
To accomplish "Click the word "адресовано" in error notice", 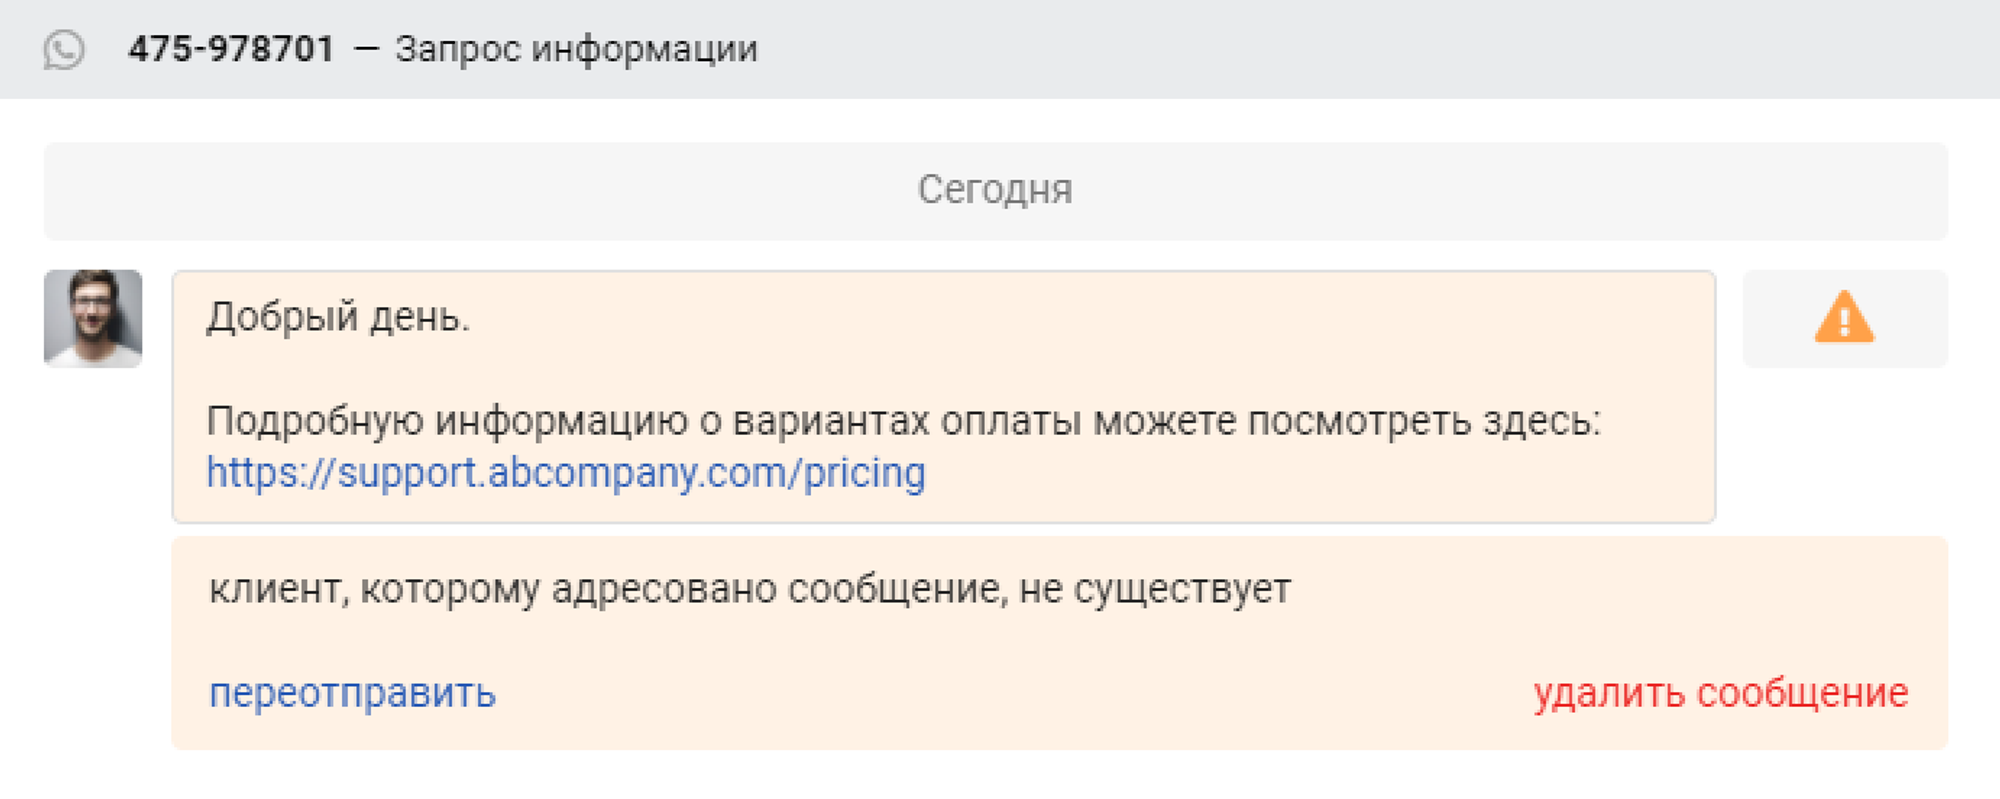I will point(664,589).
